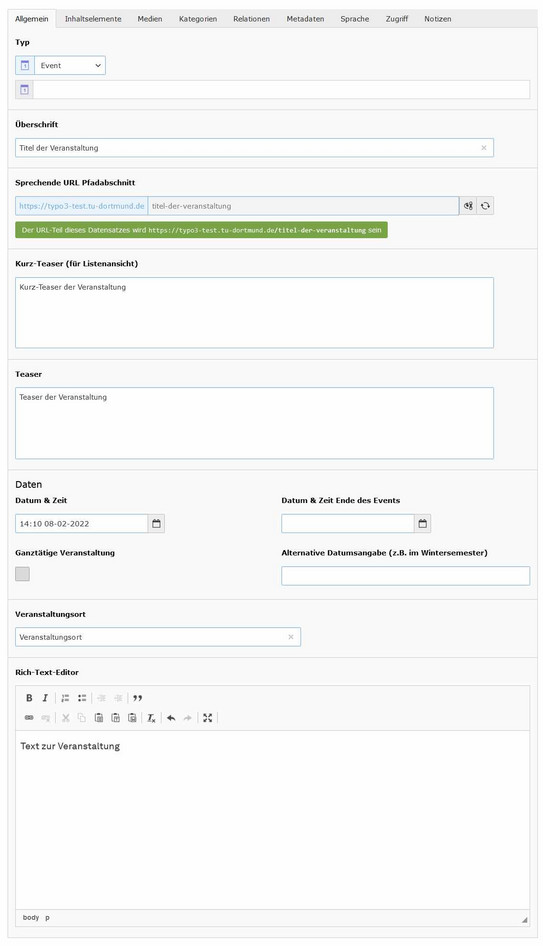Open the Relationen tab

(252, 19)
